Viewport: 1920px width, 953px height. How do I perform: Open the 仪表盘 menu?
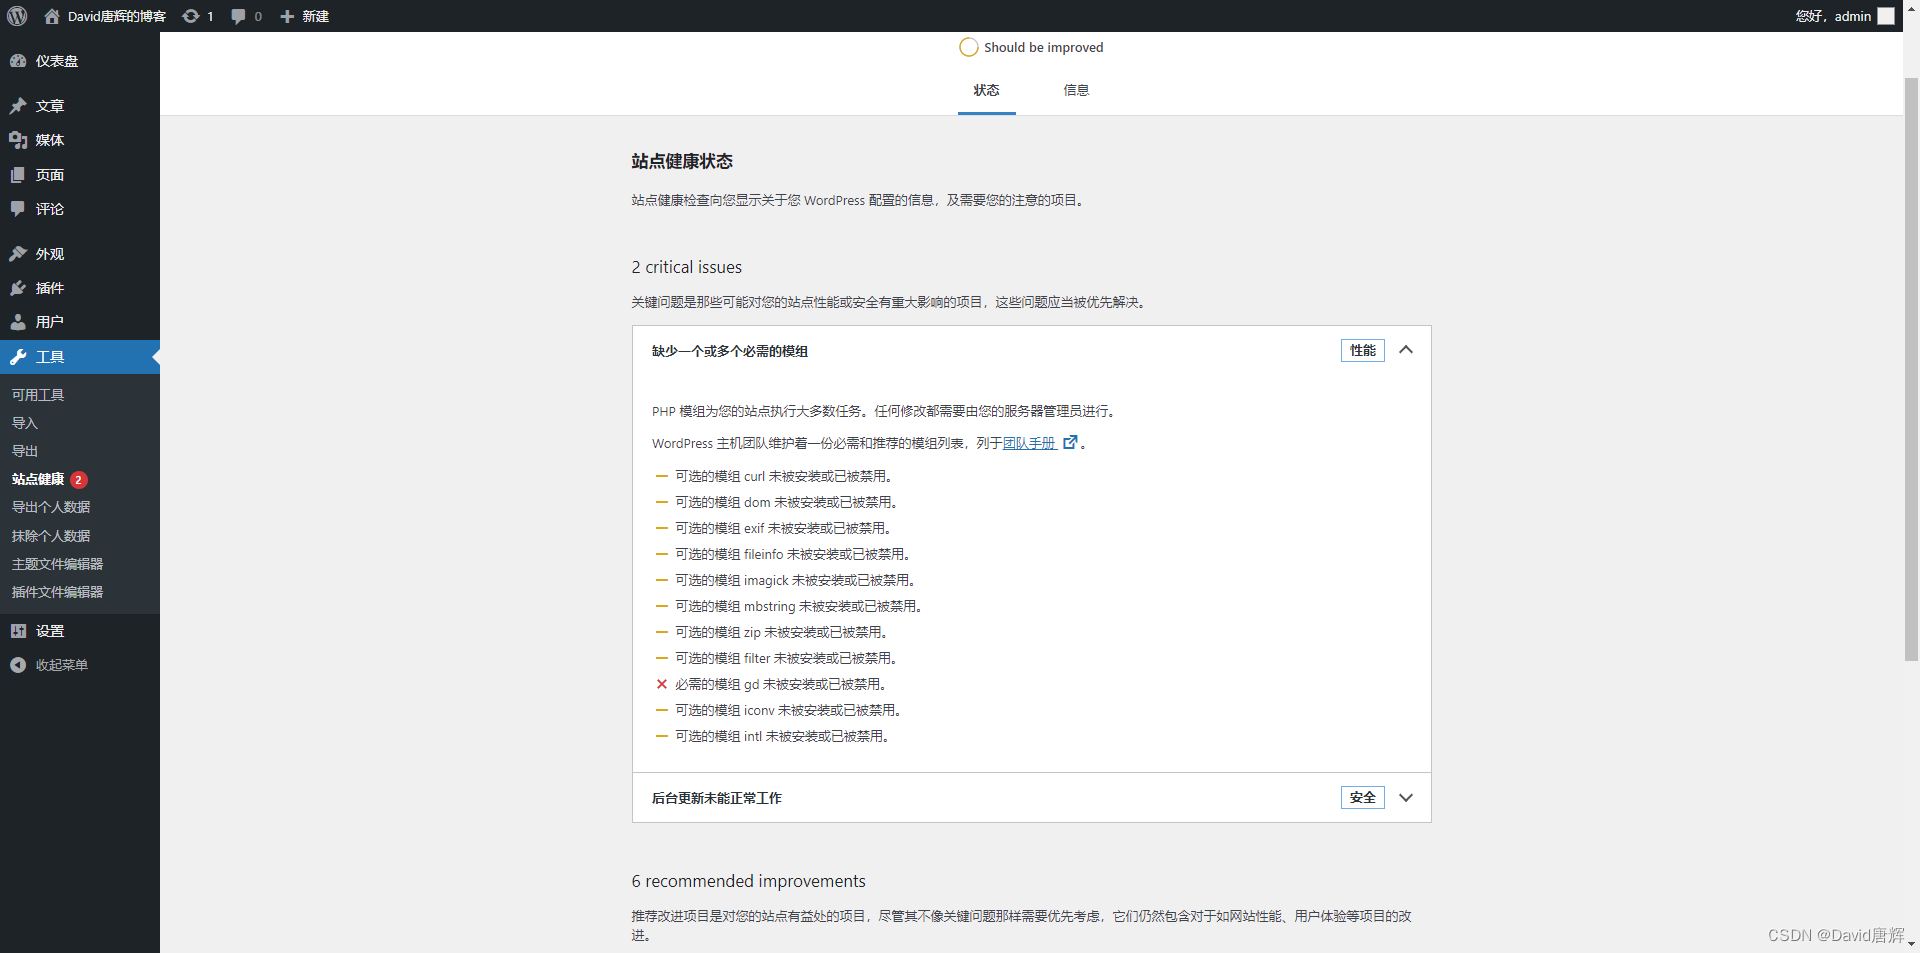[80, 61]
